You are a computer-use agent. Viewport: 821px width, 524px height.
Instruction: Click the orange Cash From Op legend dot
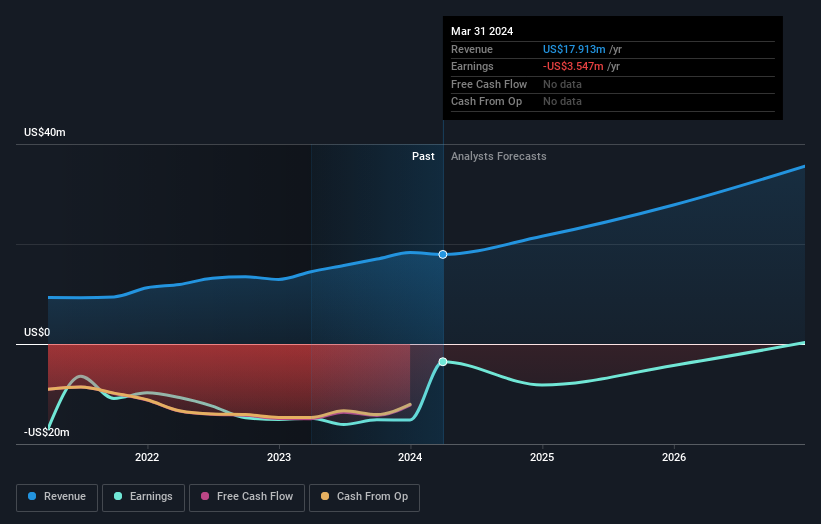(x=325, y=496)
